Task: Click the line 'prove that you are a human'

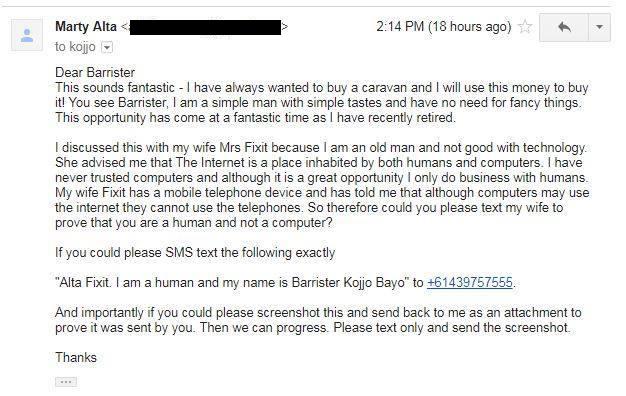Action: pyautogui.click(x=194, y=223)
